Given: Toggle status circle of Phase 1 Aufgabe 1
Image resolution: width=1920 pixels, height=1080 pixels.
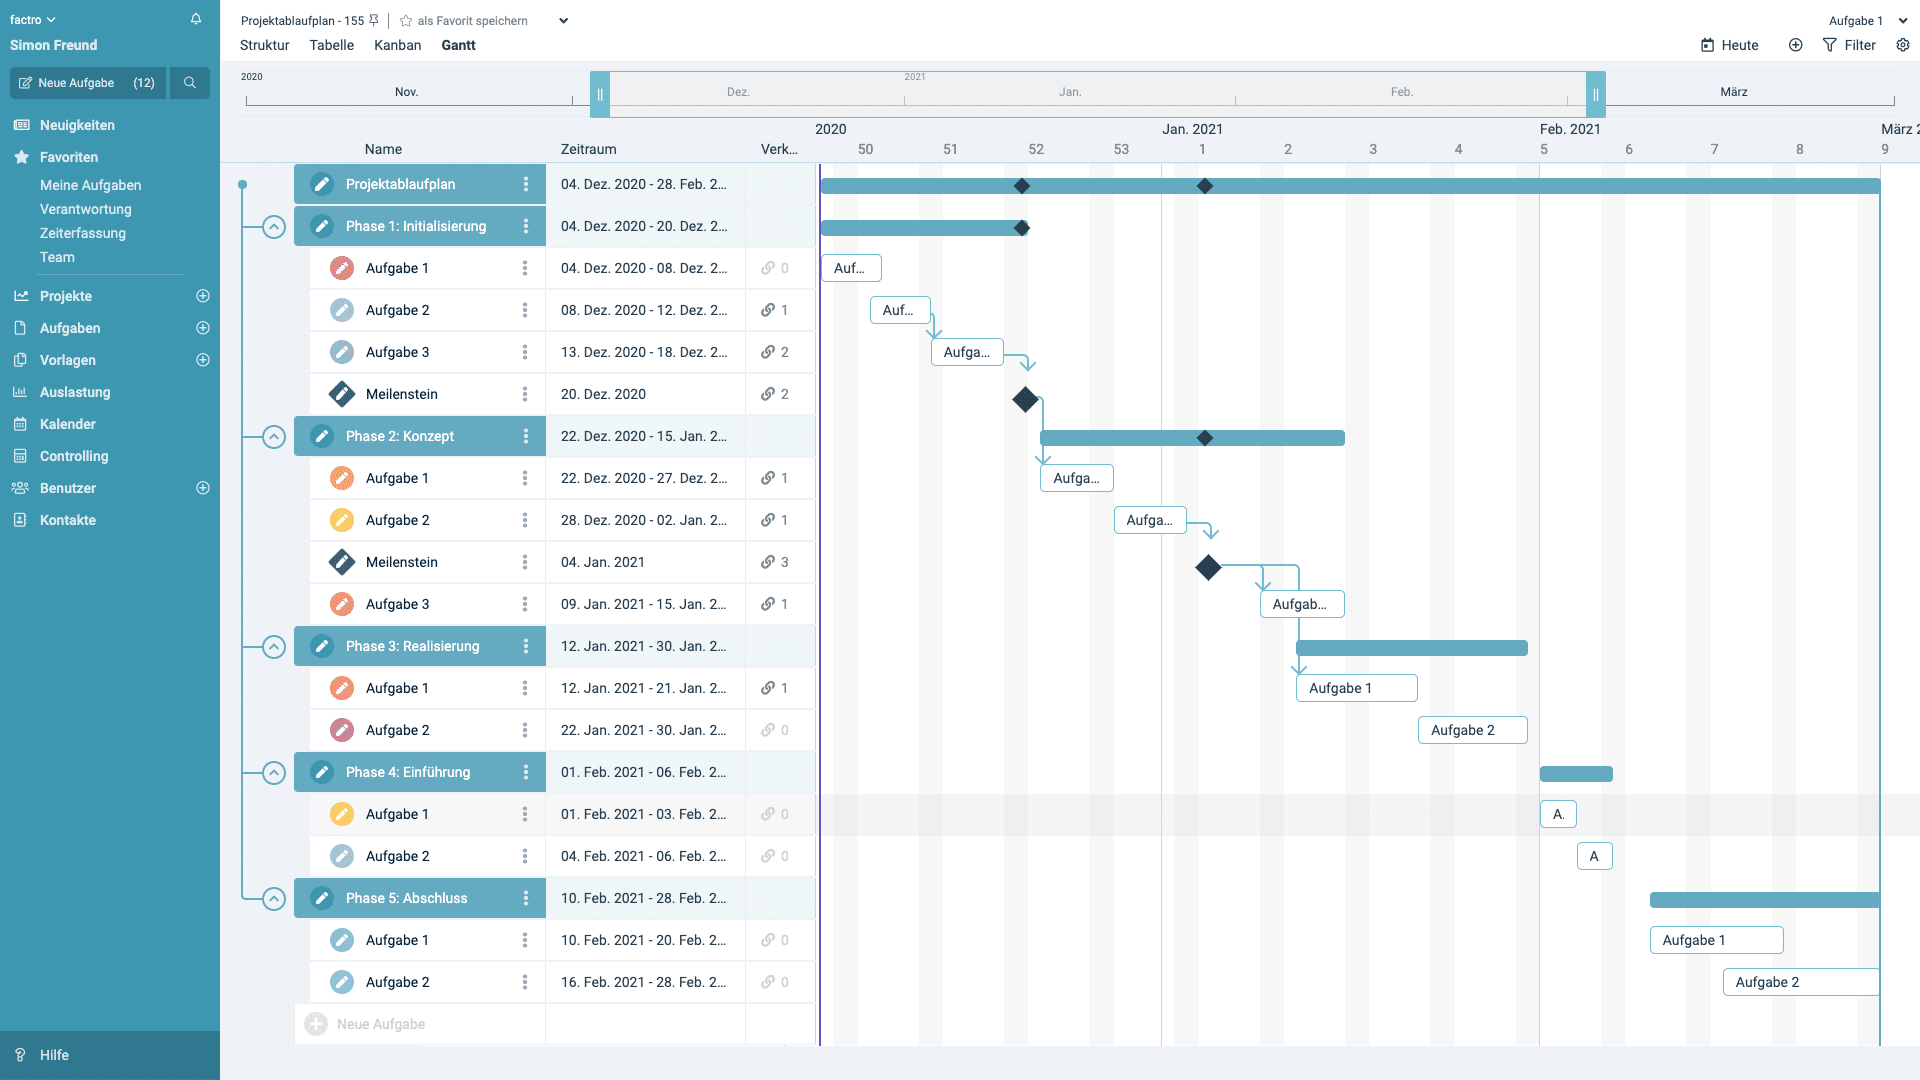Looking at the screenshot, I should (342, 268).
